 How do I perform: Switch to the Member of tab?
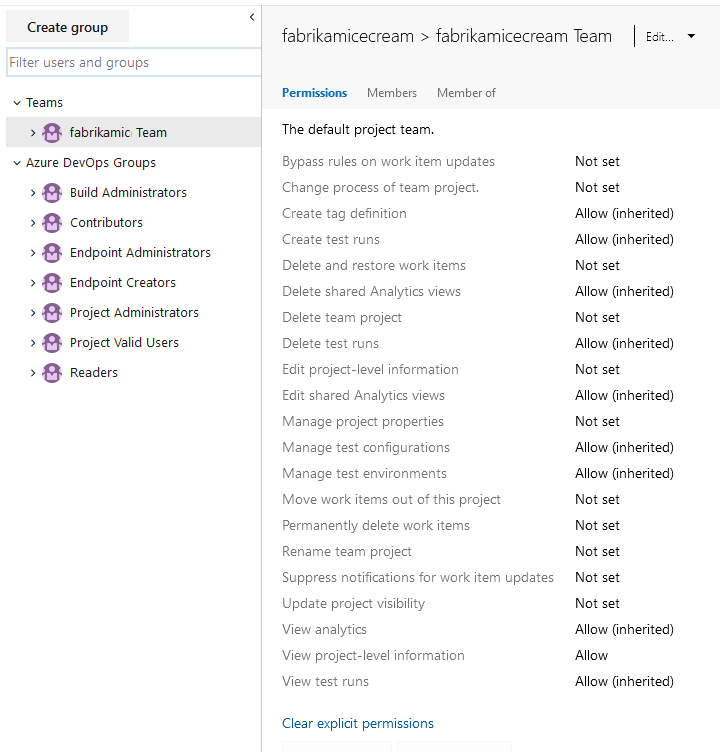coord(466,93)
